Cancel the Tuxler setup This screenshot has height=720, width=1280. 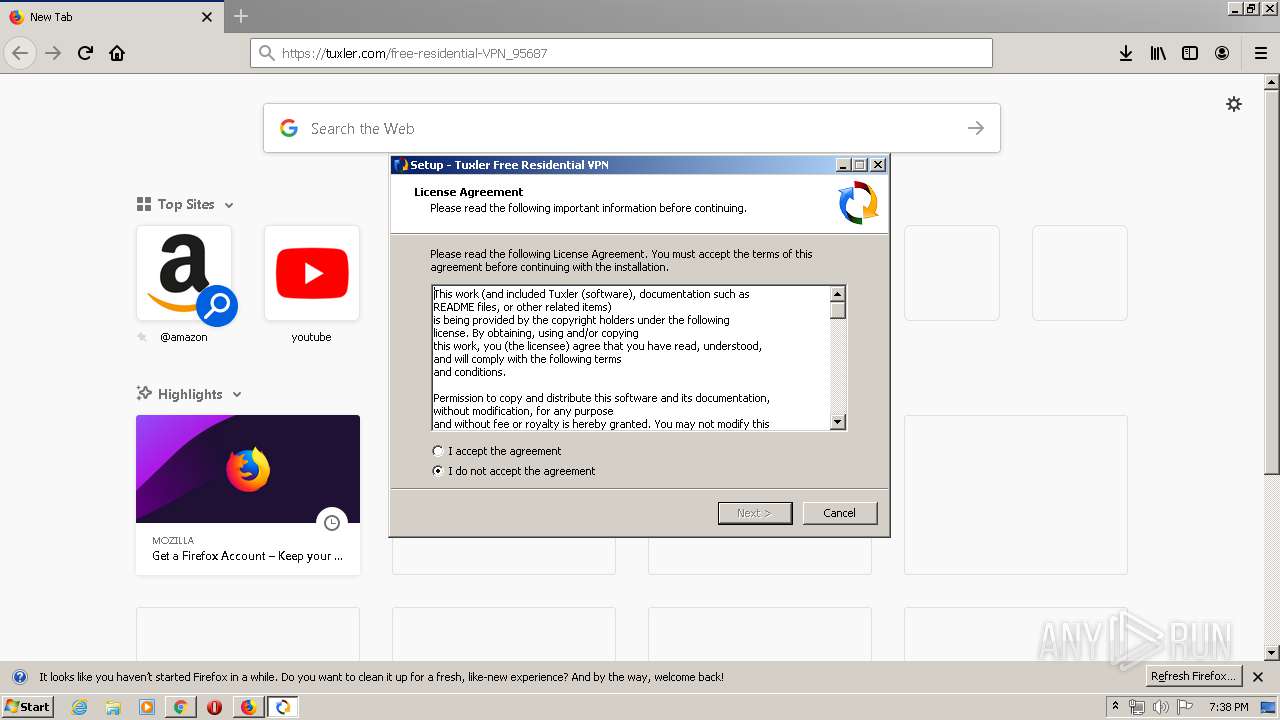tap(840, 513)
